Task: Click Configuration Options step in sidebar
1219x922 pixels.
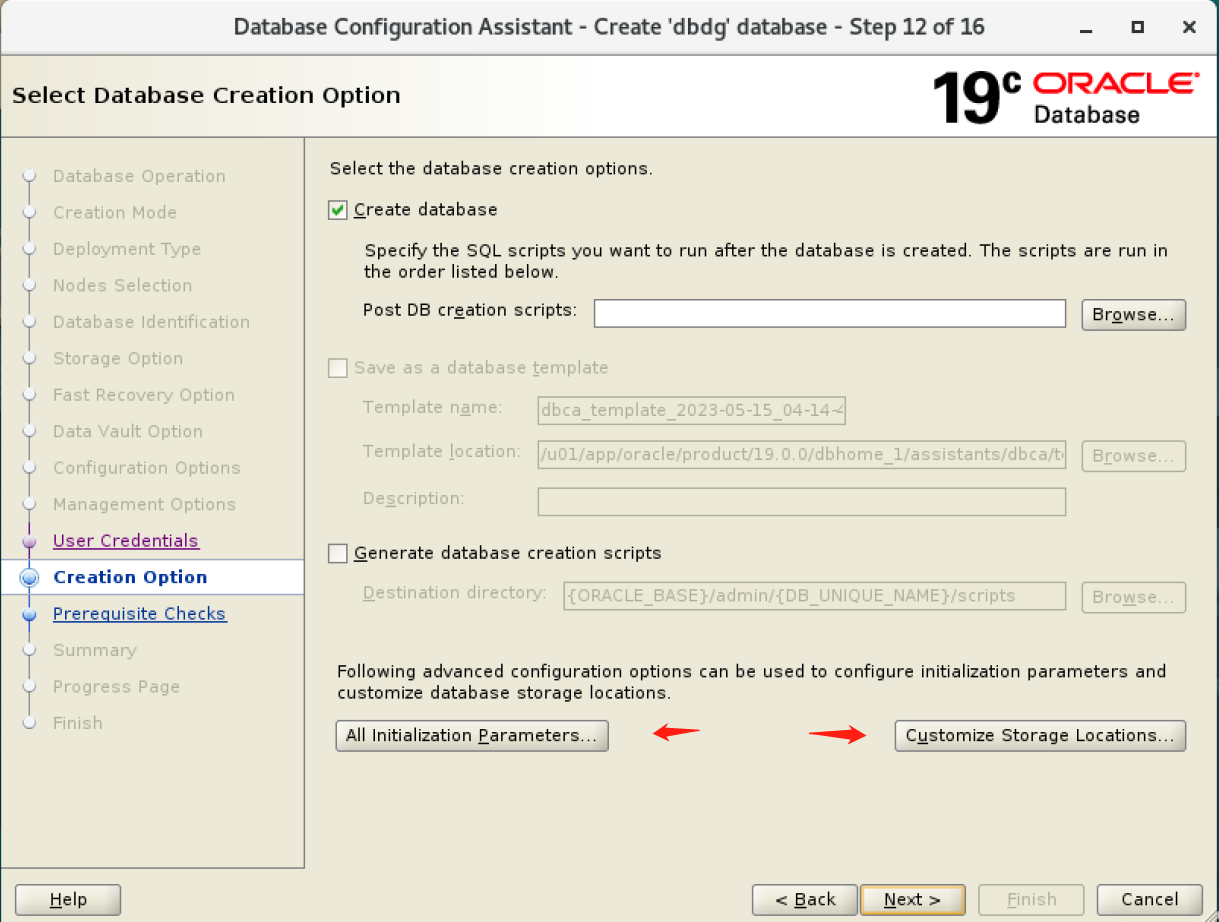Action: click(x=147, y=468)
